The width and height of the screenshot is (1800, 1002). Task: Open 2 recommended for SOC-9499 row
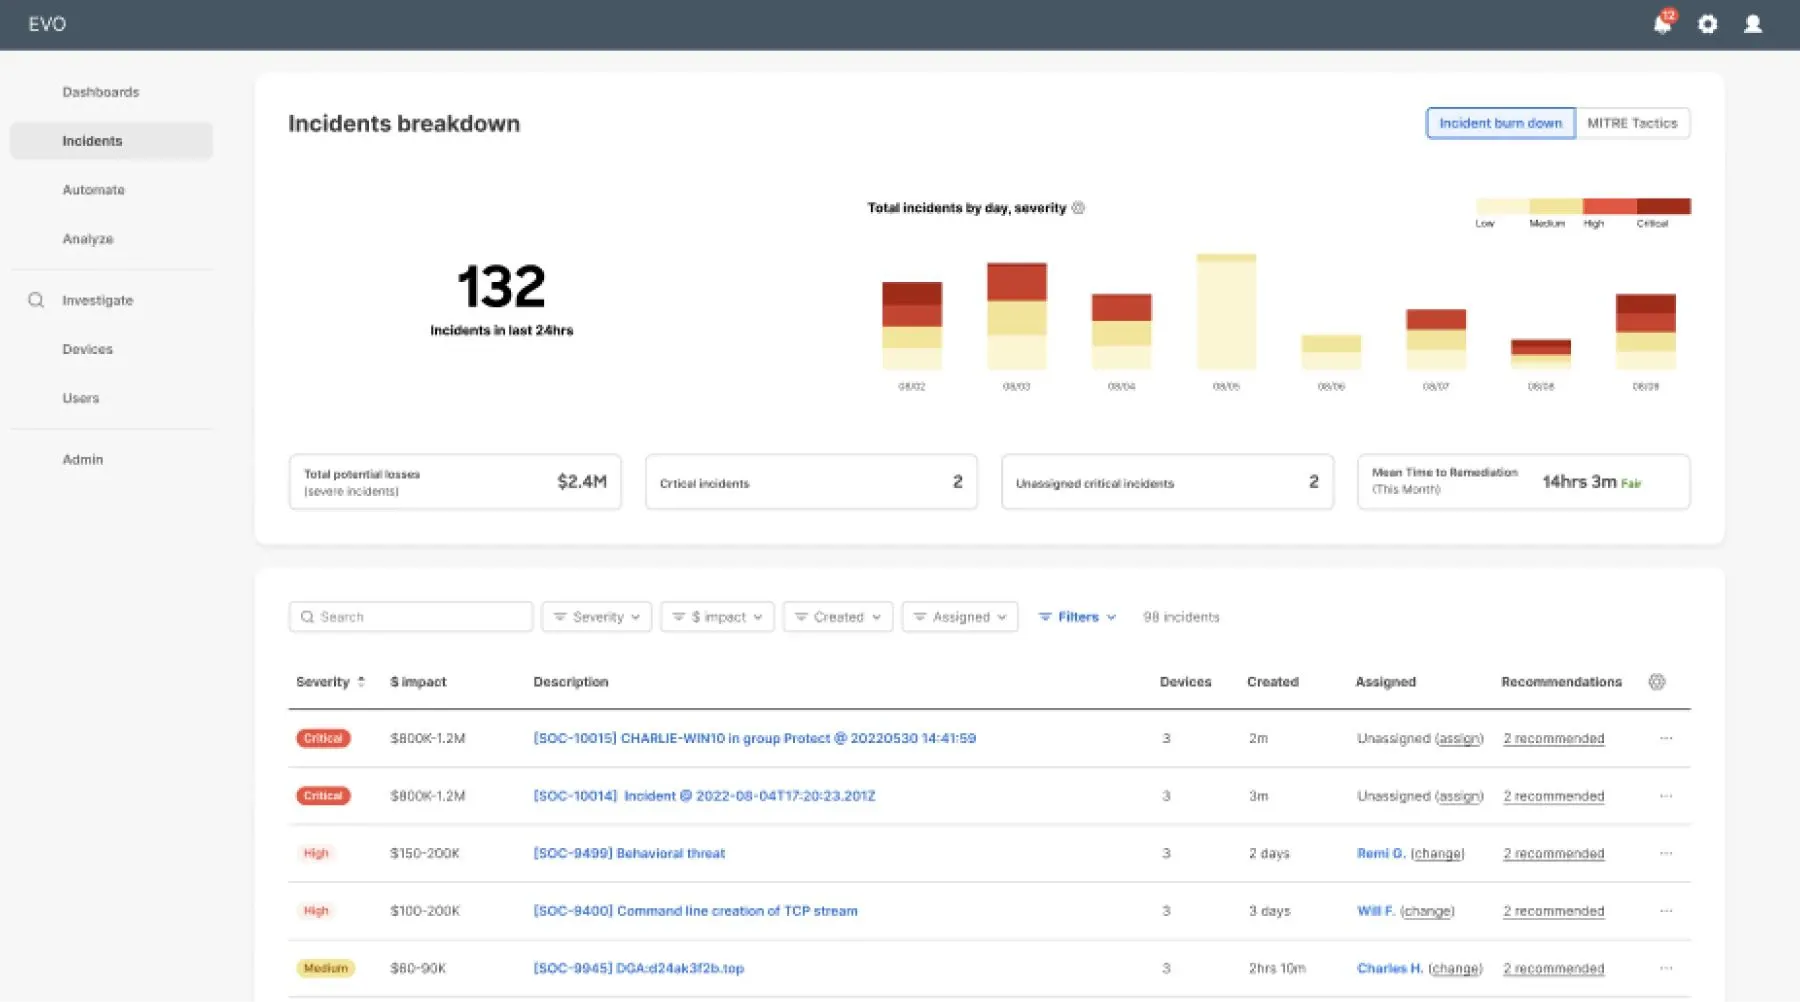(1554, 853)
